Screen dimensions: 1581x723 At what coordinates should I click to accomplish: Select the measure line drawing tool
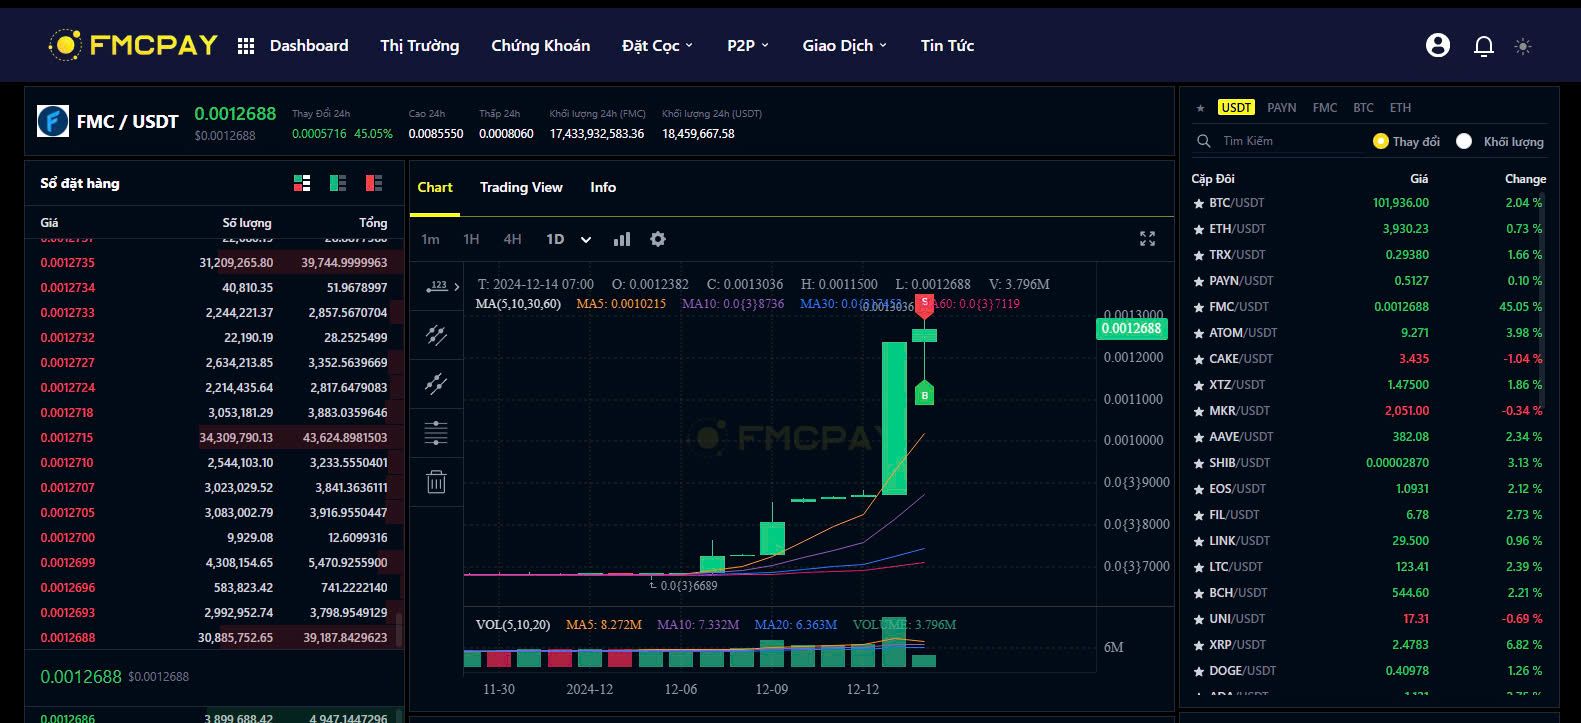point(436,286)
